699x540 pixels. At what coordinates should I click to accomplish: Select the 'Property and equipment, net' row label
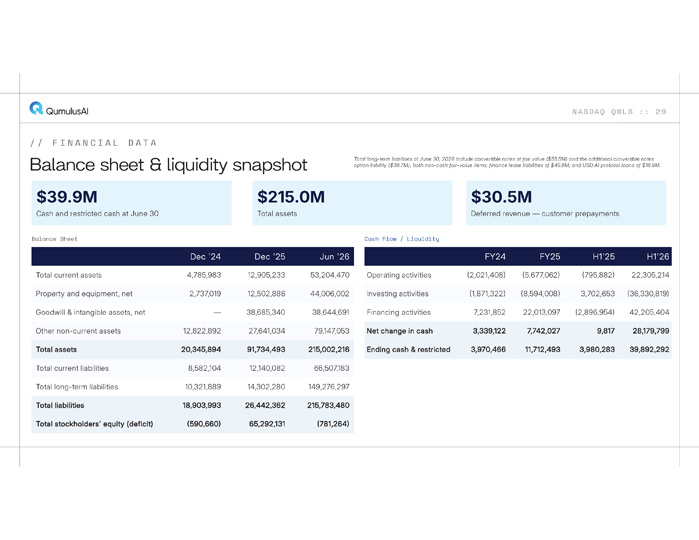point(84,294)
